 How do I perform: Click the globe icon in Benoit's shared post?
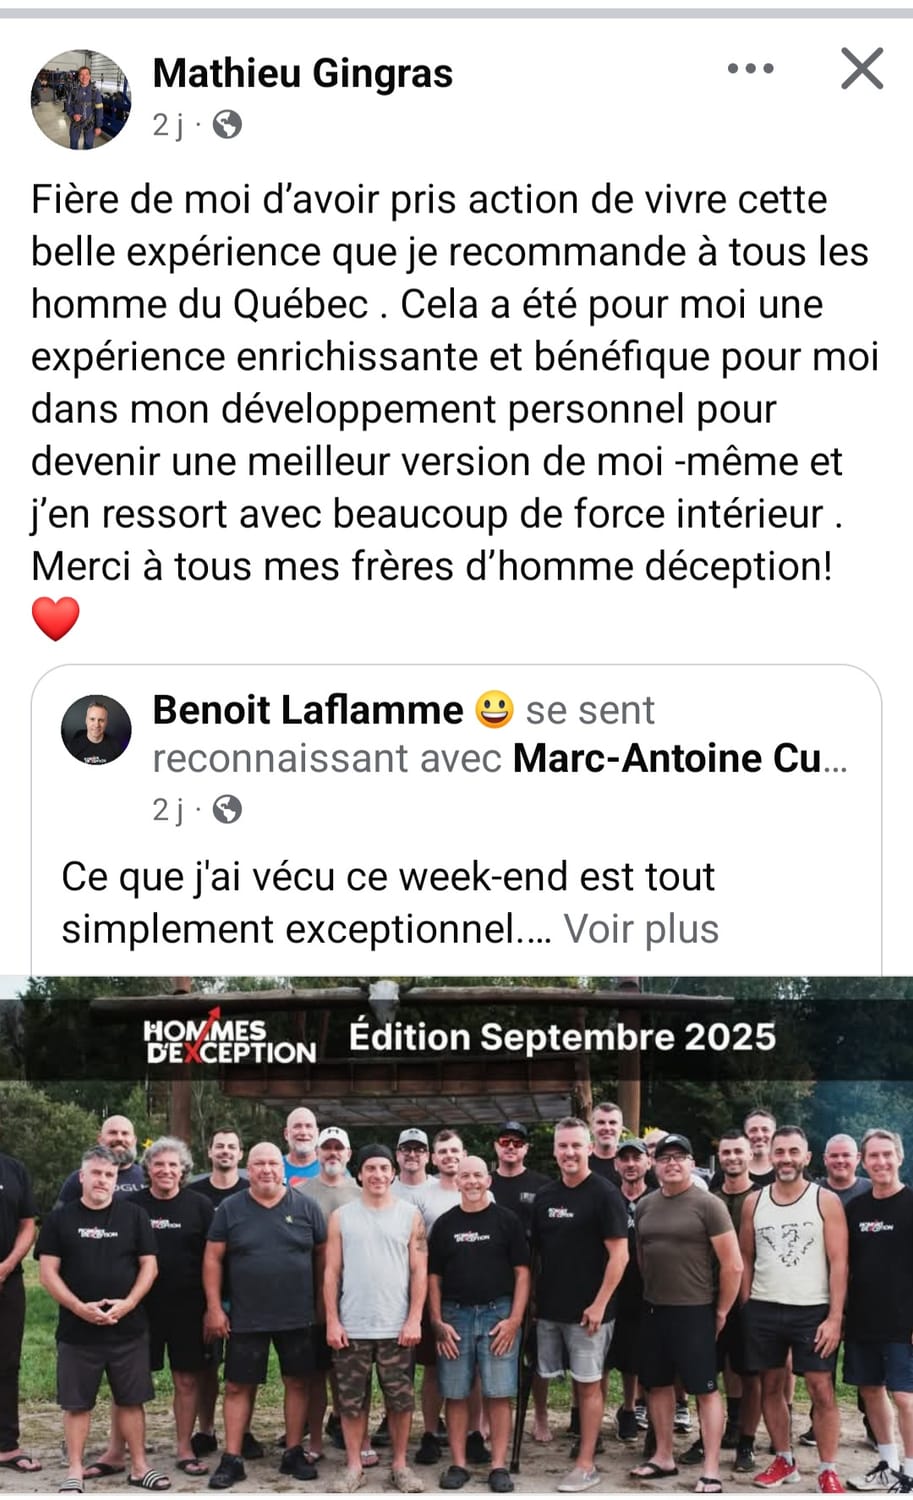tap(227, 809)
